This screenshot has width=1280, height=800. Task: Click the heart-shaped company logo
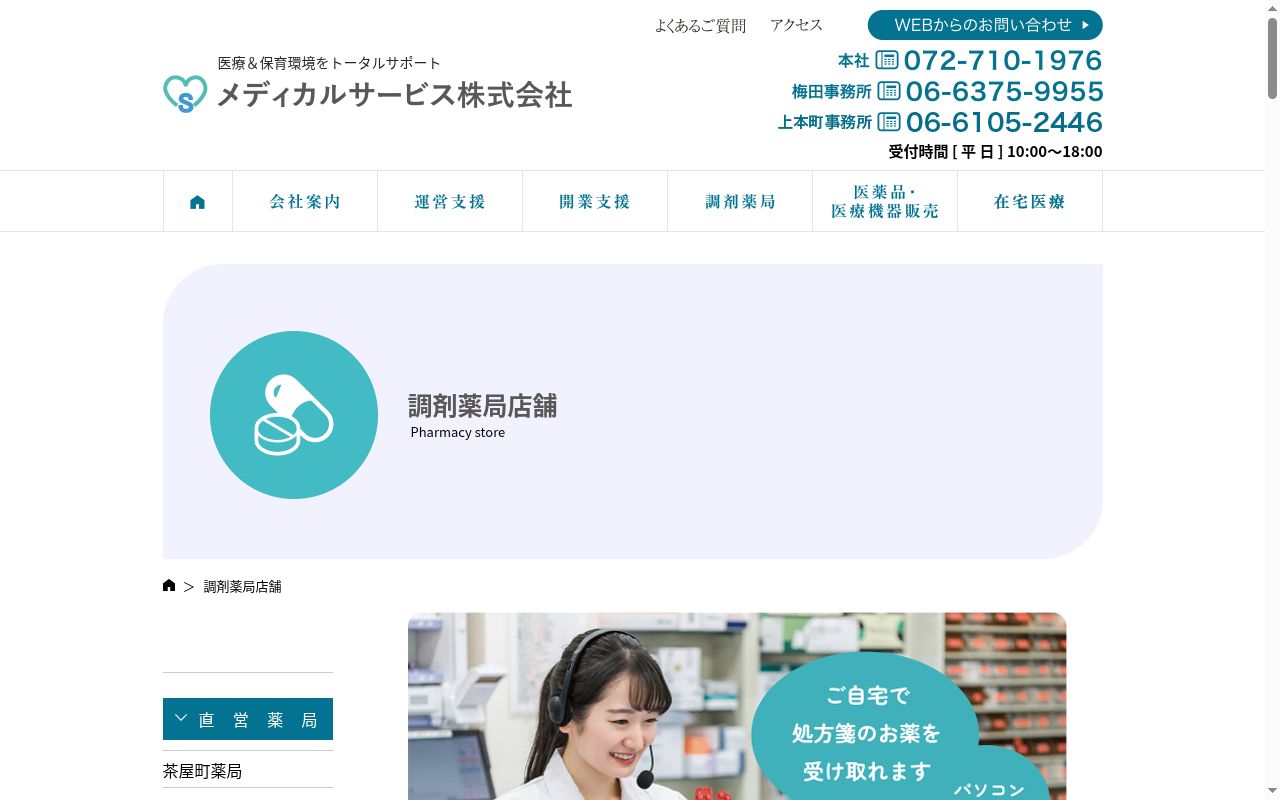click(x=185, y=94)
